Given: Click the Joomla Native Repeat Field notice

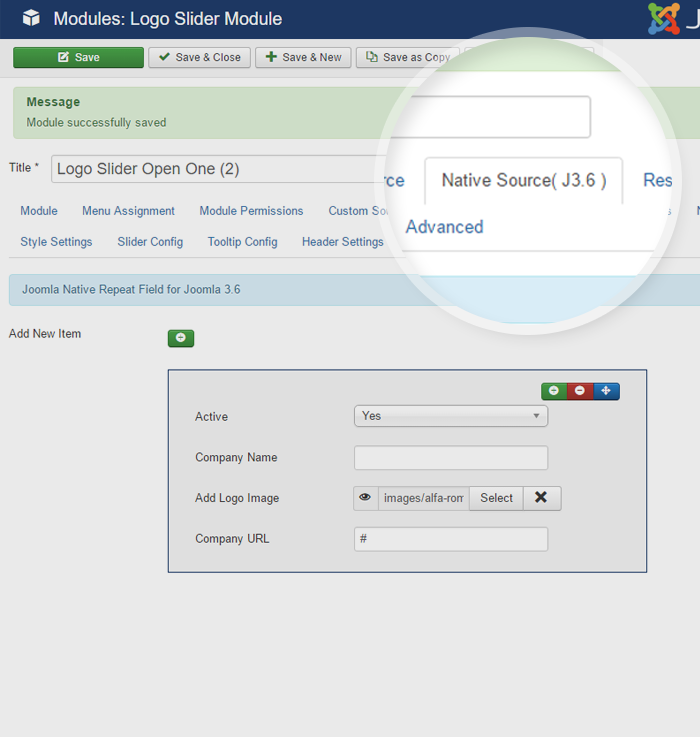Looking at the screenshot, I should point(354,290).
